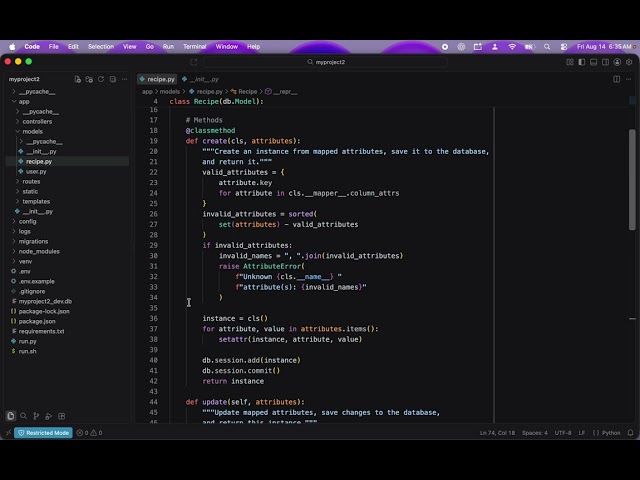Click the Apple menu logo
The width and height of the screenshot is (640, 480).
[x=12, y=47]
